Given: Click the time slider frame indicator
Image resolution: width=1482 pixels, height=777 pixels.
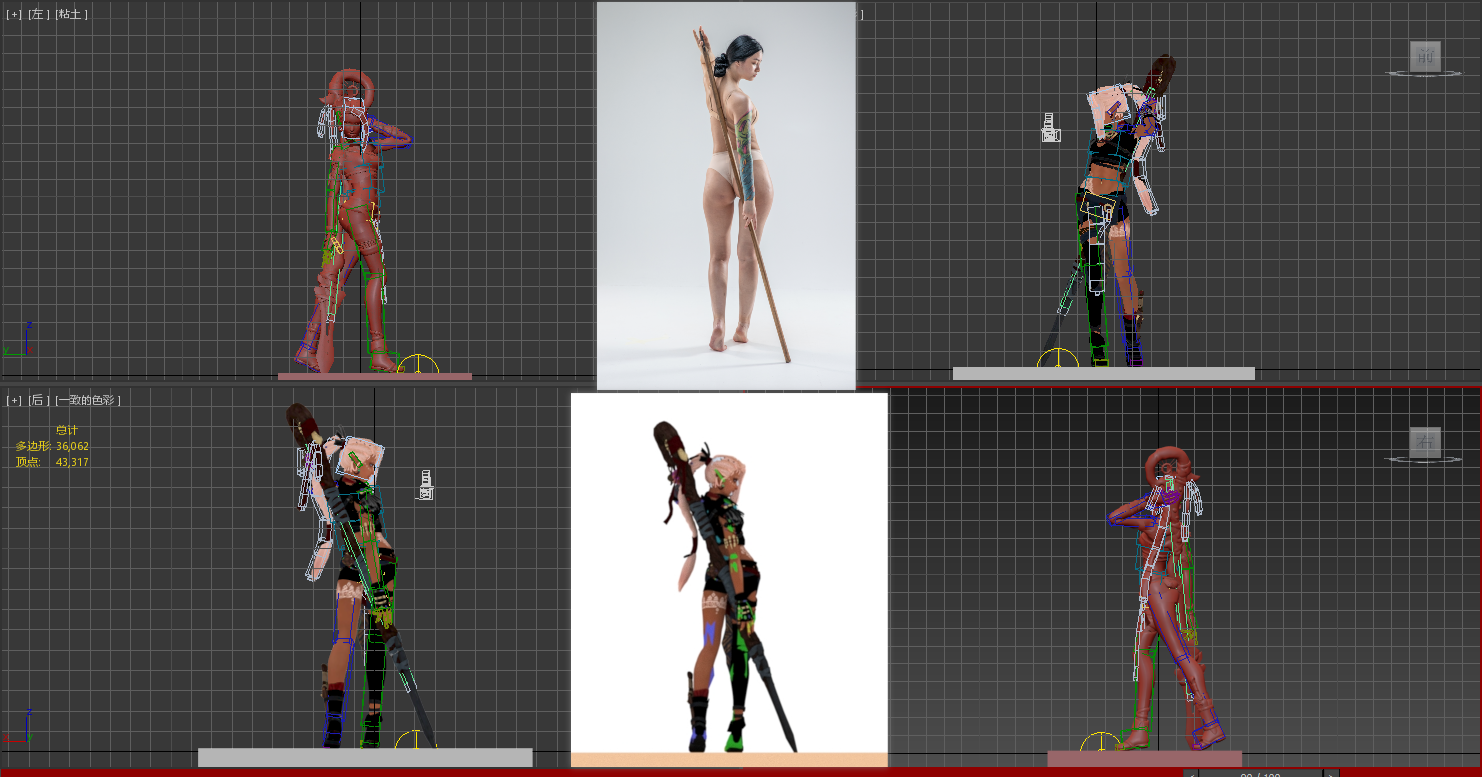Looking at the screenshot, I should [x=1260, y=773].
